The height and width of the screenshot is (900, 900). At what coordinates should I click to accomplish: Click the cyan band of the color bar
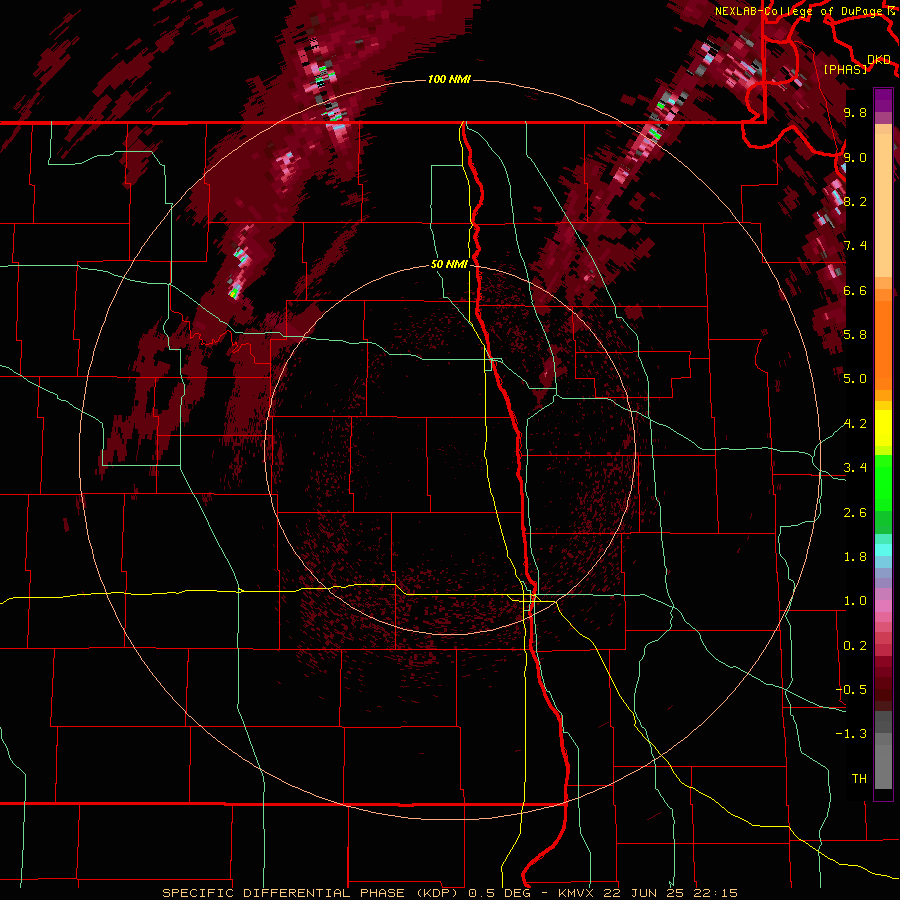(x=883, y=550)
